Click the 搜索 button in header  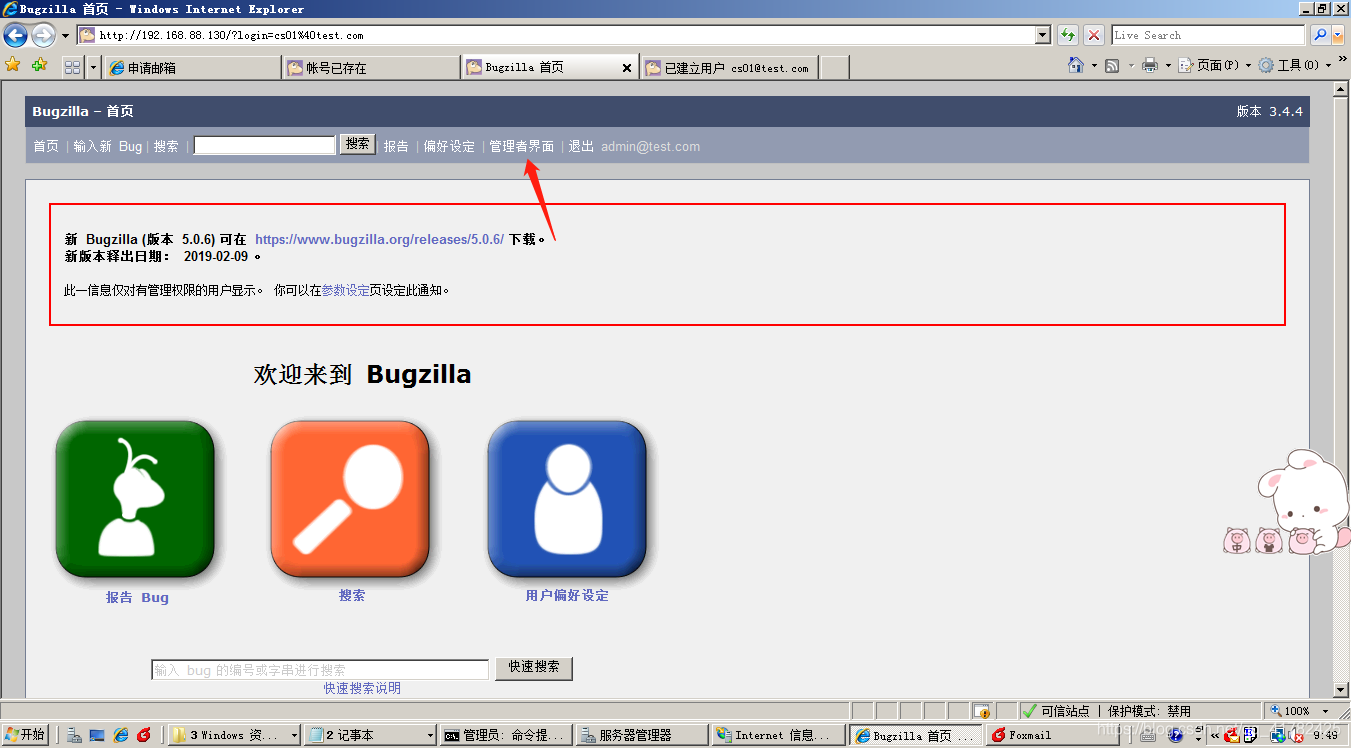coord(358,144)
